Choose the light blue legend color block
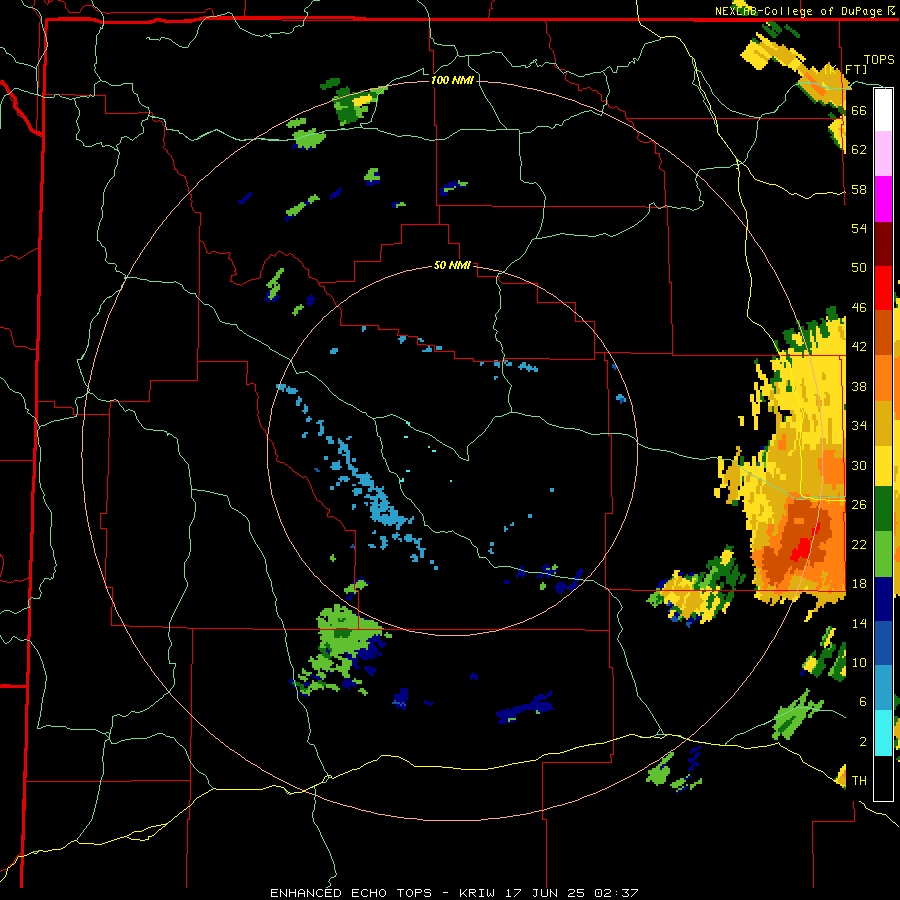This screenshot has height=900, width=900. pyautogui.click(x=883, y=687)
